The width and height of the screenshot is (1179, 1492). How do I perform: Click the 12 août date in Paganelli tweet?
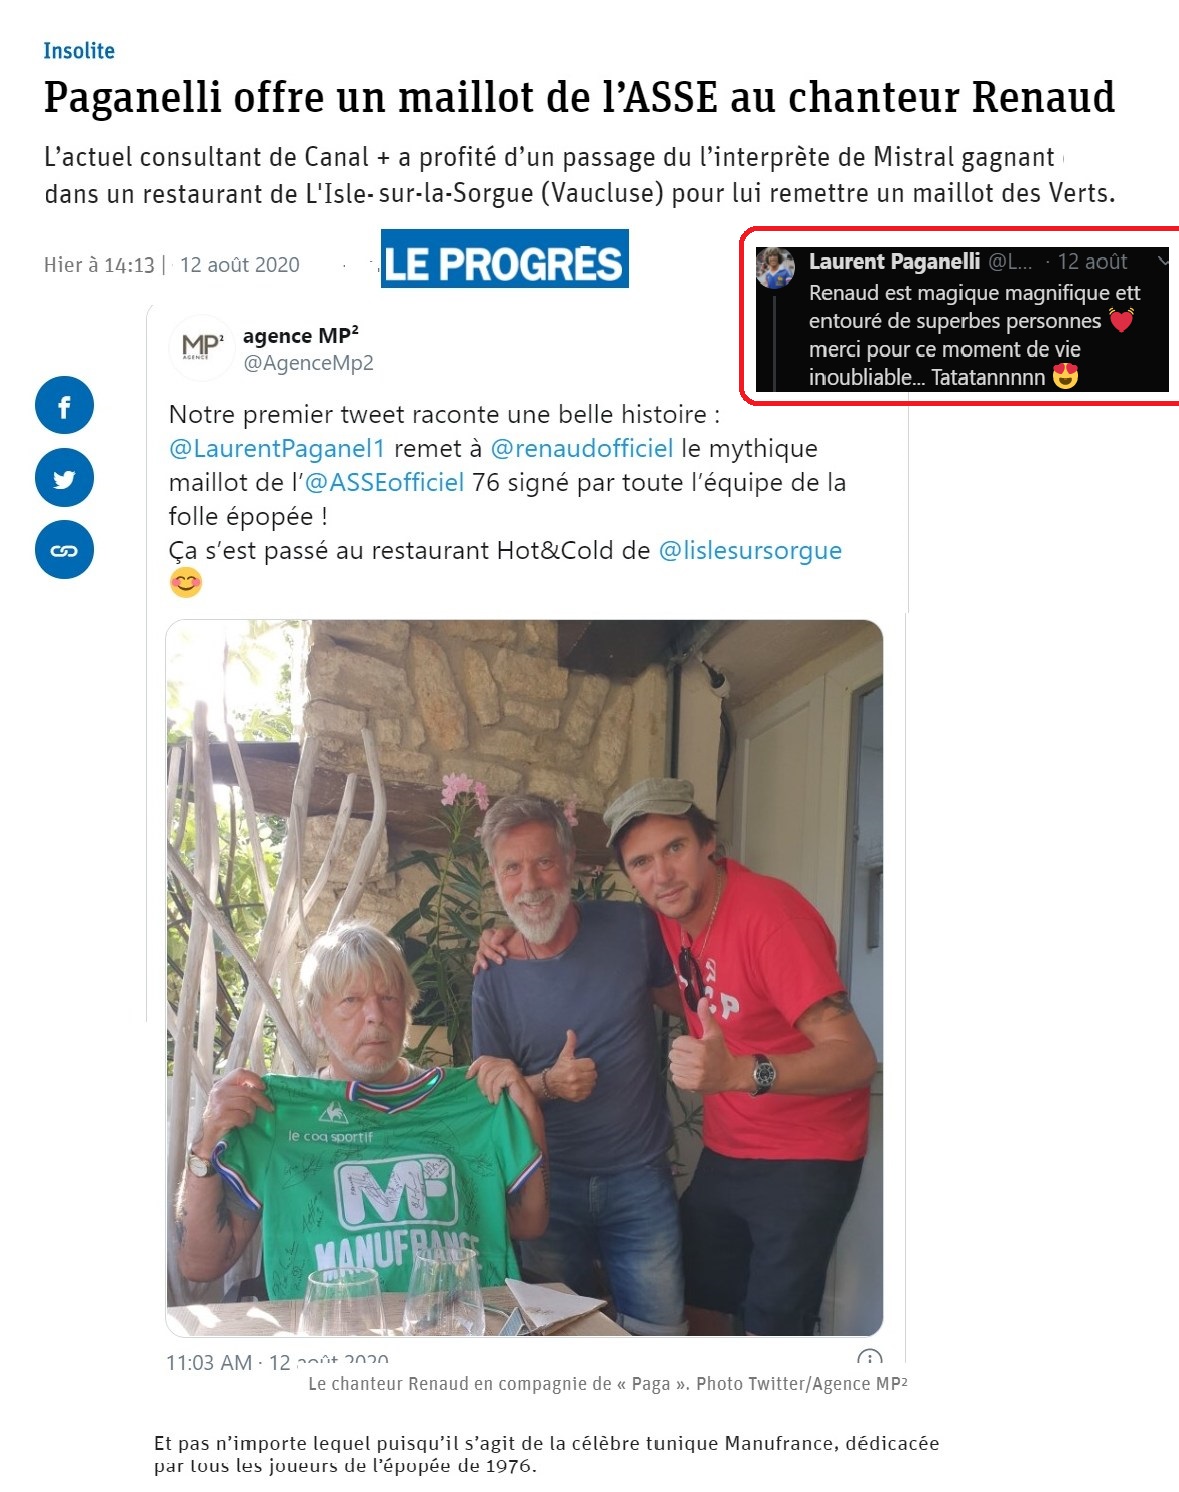pos(1092,262)
